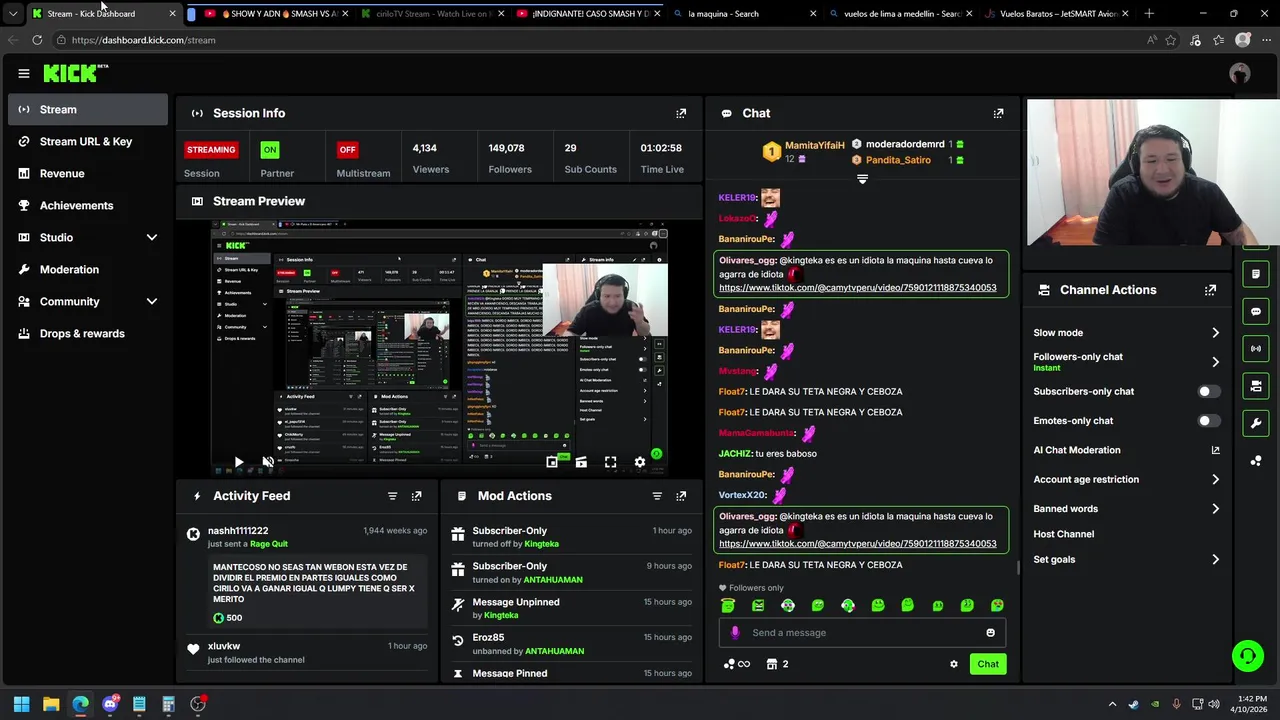Click the green Chat send button
The height and width of the screenshot is (720, 1280).
click(x=988, y=664)
